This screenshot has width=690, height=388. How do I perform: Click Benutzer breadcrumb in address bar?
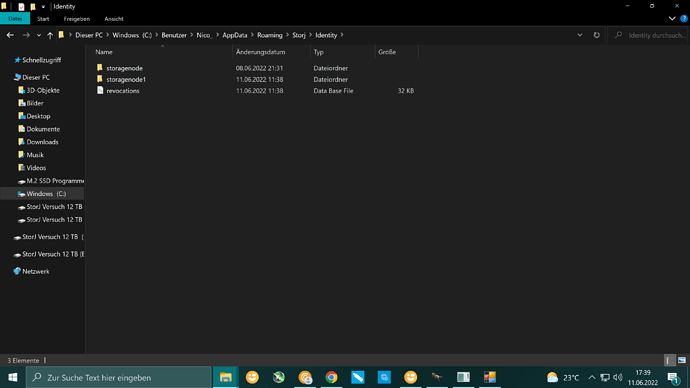[x=174, y=35]
